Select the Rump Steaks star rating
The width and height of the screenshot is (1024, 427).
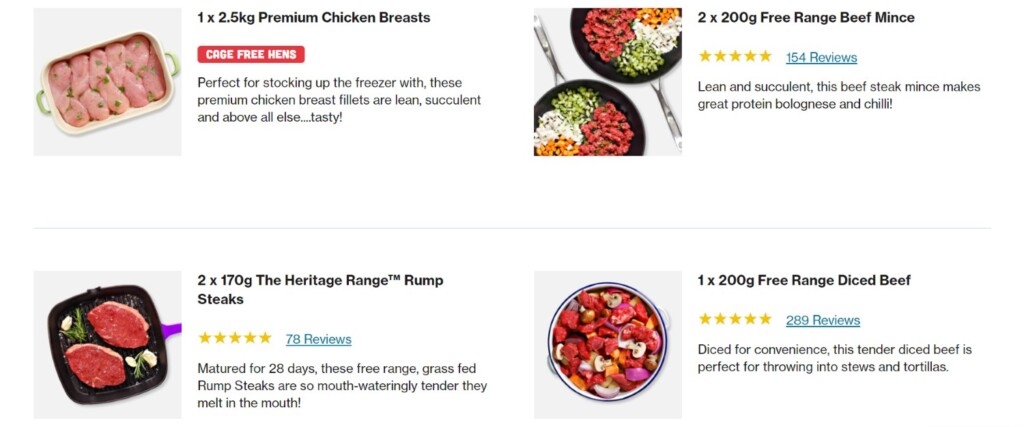tap(235, 339)
